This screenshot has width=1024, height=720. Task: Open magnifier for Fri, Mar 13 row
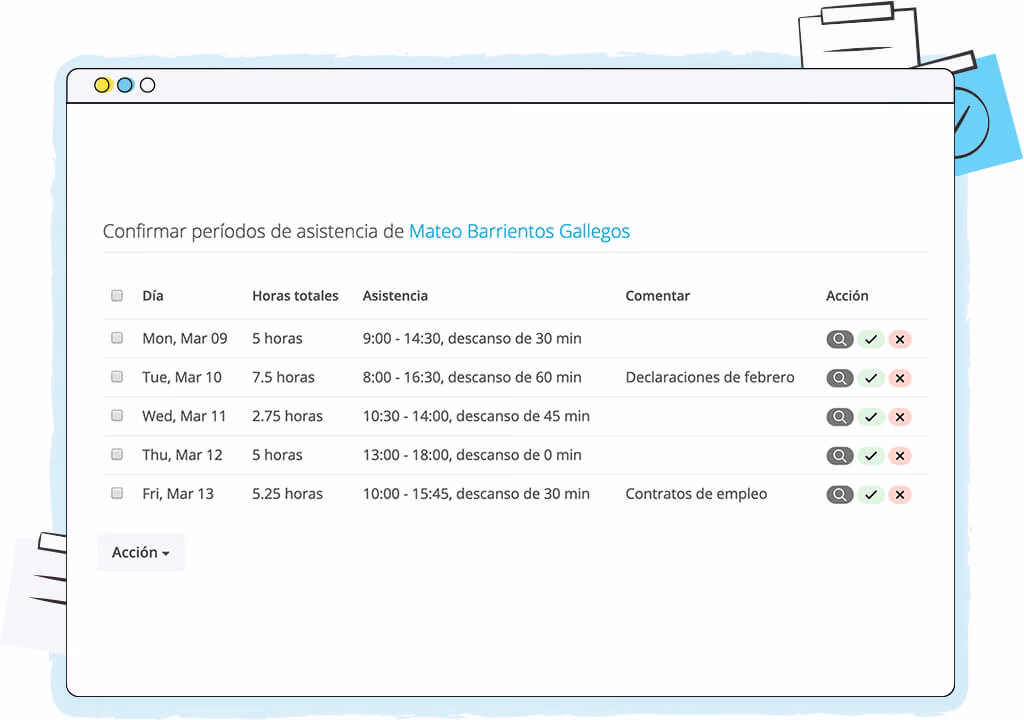[x=839, y=494]
